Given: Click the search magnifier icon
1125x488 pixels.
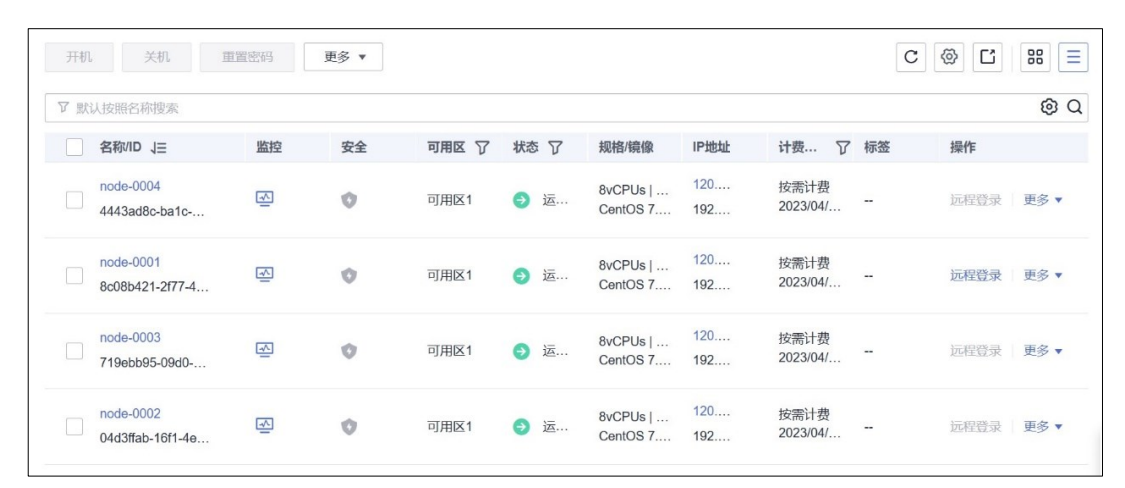Looking at the screenshot, I should click(x=1075, y=107).
